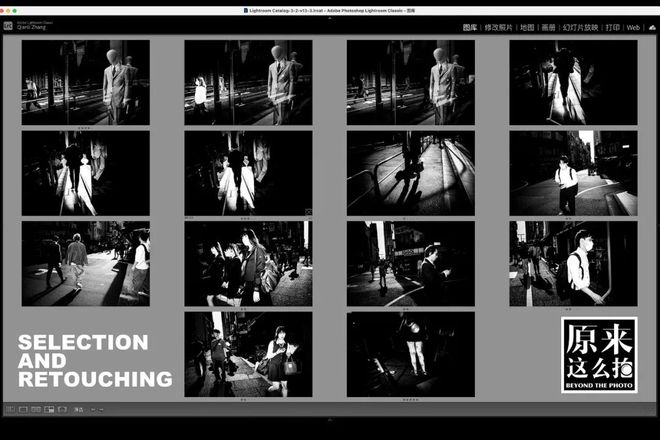The height and width of the screenshot is (440, 660).
Task: Open the Web module
Action: click(633, 27)
